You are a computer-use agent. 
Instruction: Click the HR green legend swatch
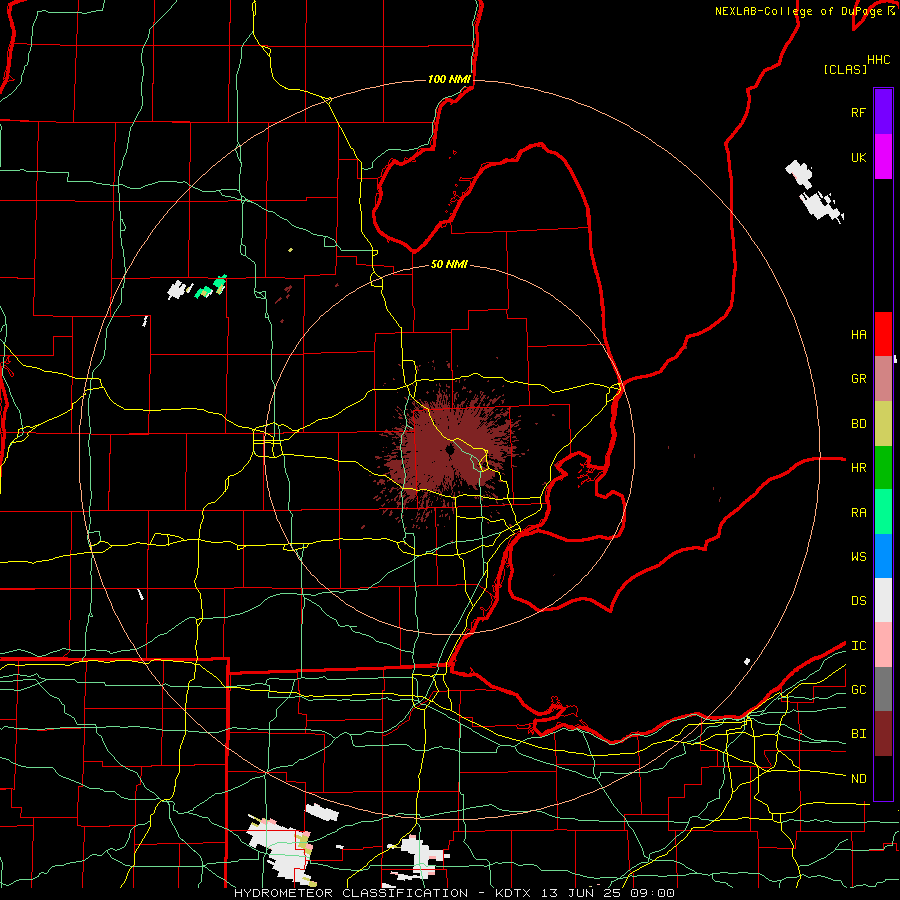[x=883, y=467]
